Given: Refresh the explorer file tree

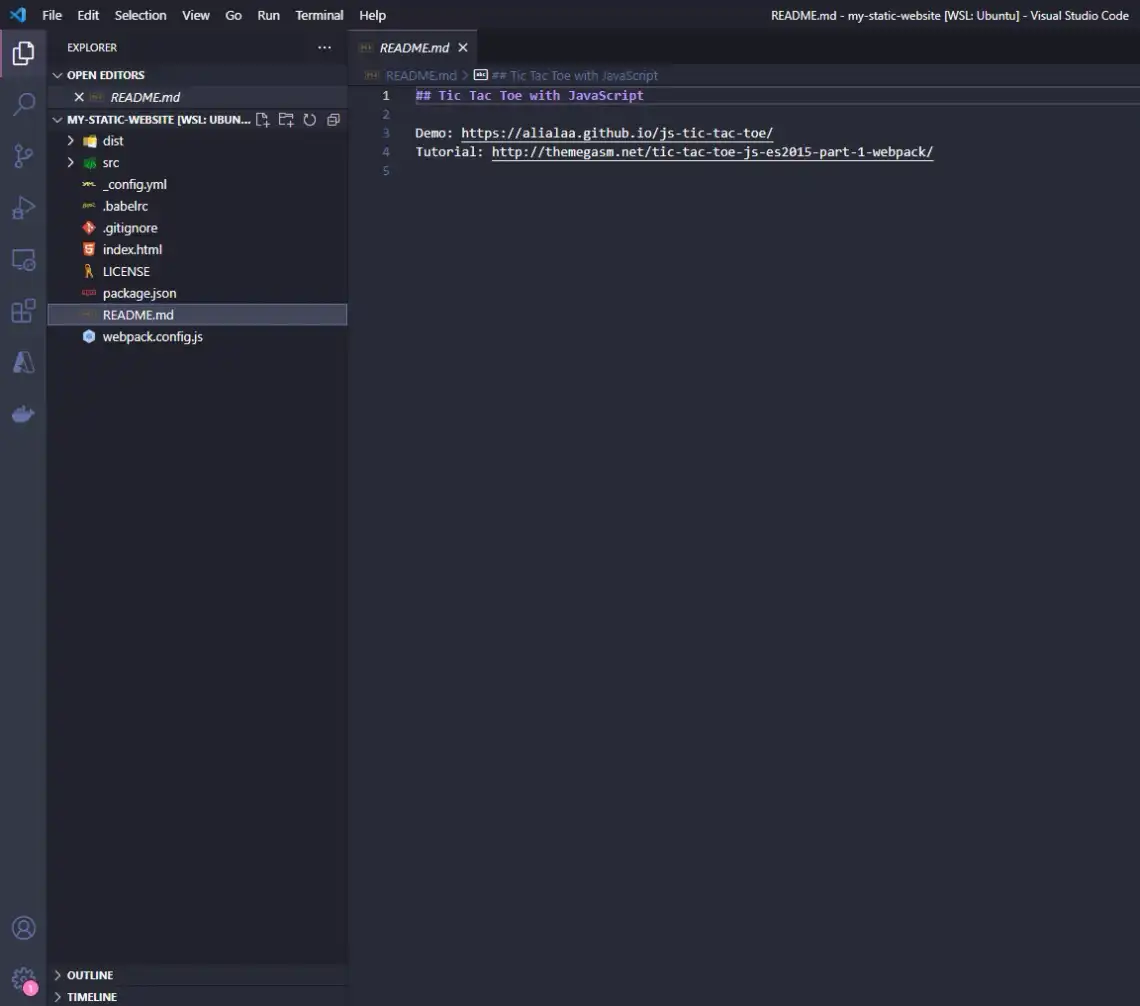Looking at the screenshot, I should point(310,120).
